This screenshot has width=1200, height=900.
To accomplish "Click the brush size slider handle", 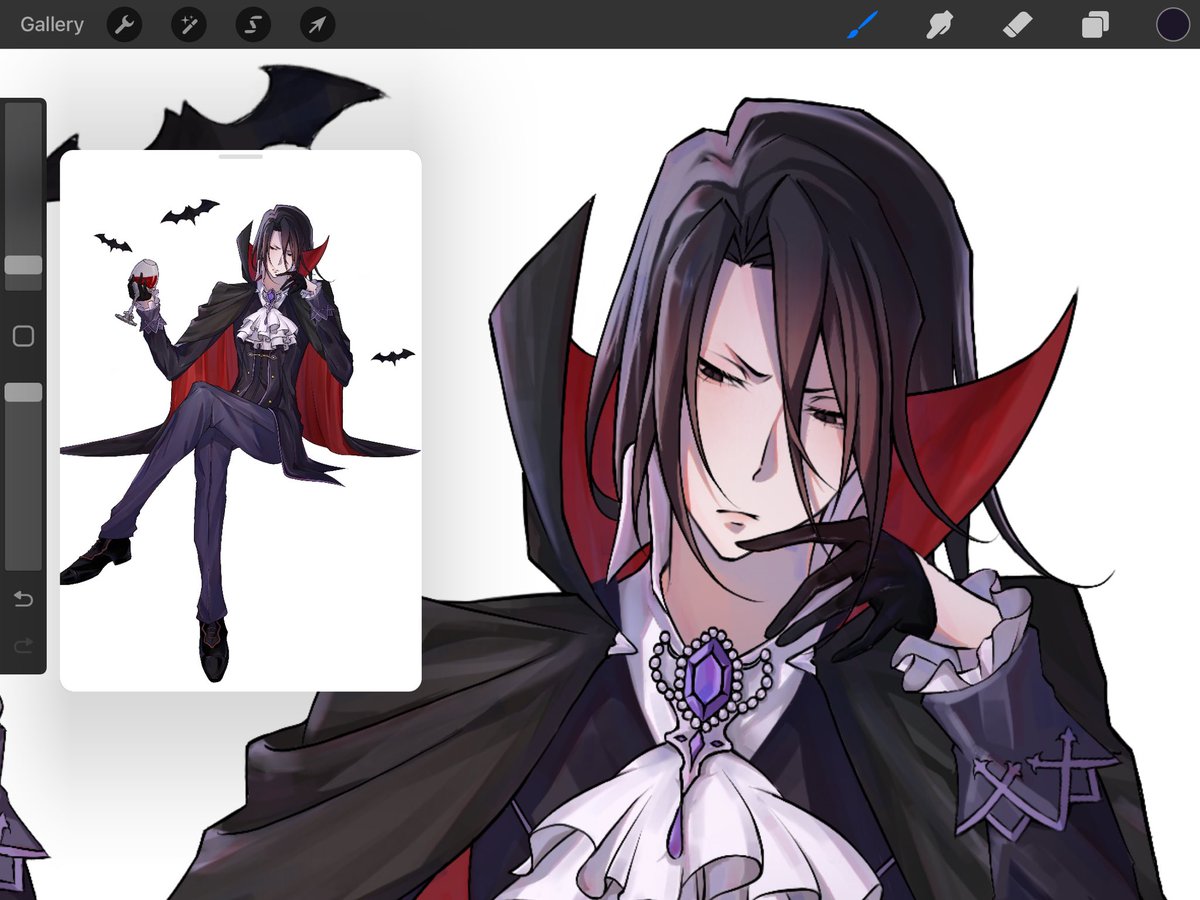I will point(23,265).
